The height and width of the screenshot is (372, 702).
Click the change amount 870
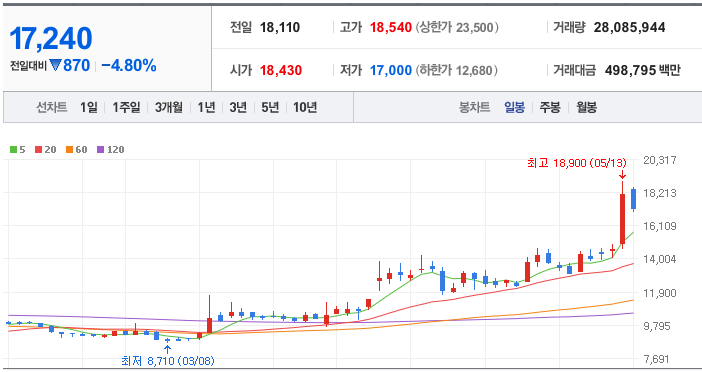(77, 65)
